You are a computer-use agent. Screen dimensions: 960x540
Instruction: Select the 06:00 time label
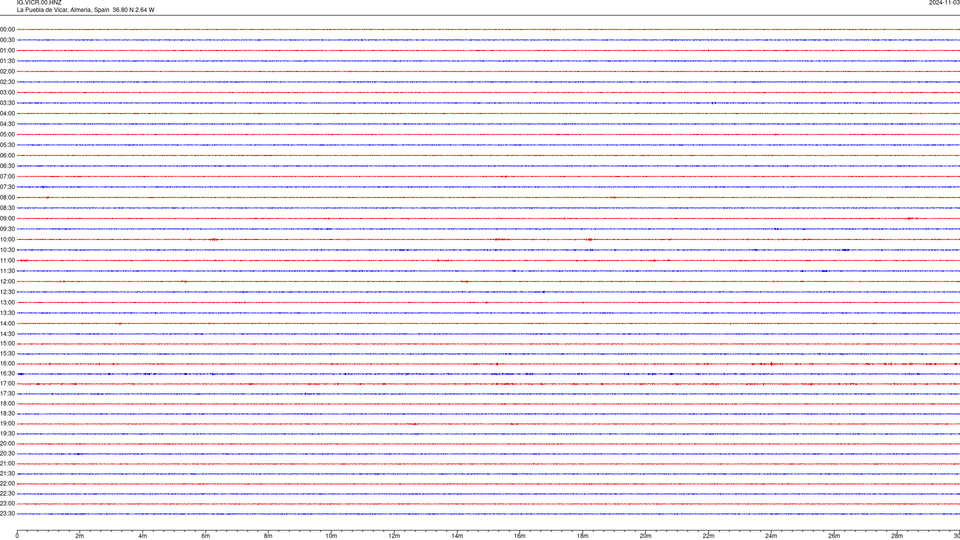coord(7,156)
